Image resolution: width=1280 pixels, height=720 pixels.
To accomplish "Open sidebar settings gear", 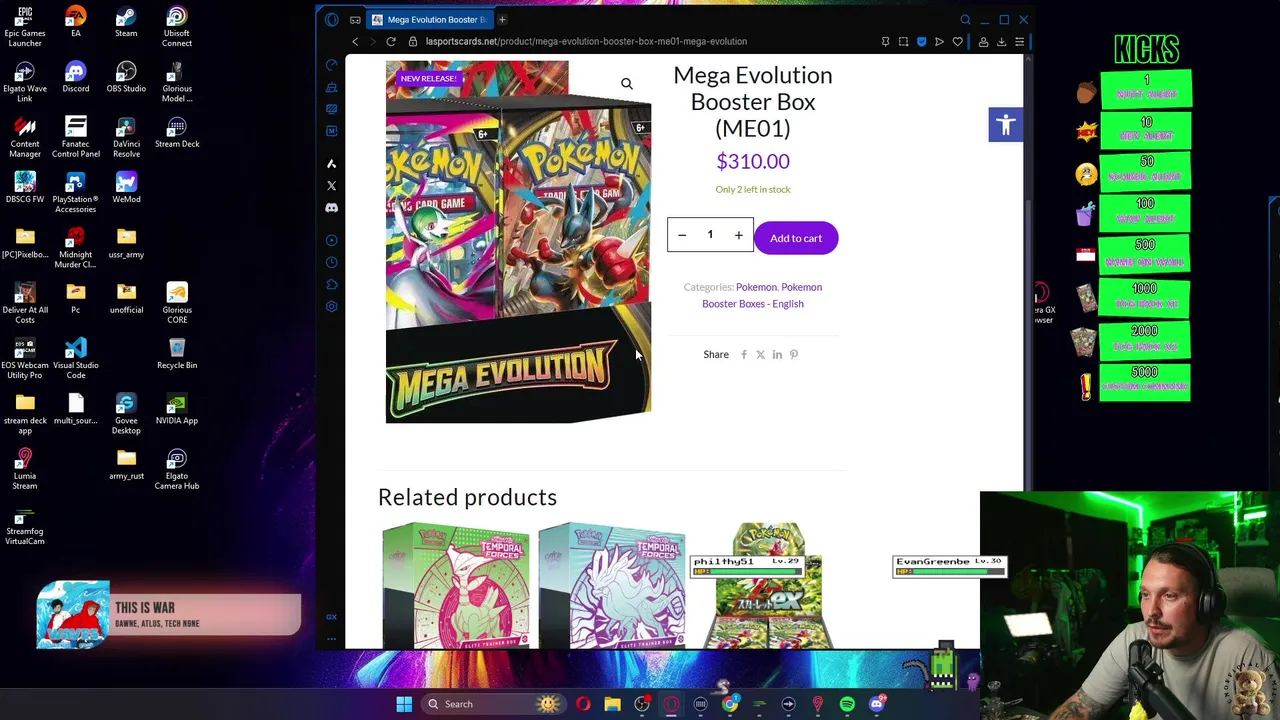I will coord(332,306).
